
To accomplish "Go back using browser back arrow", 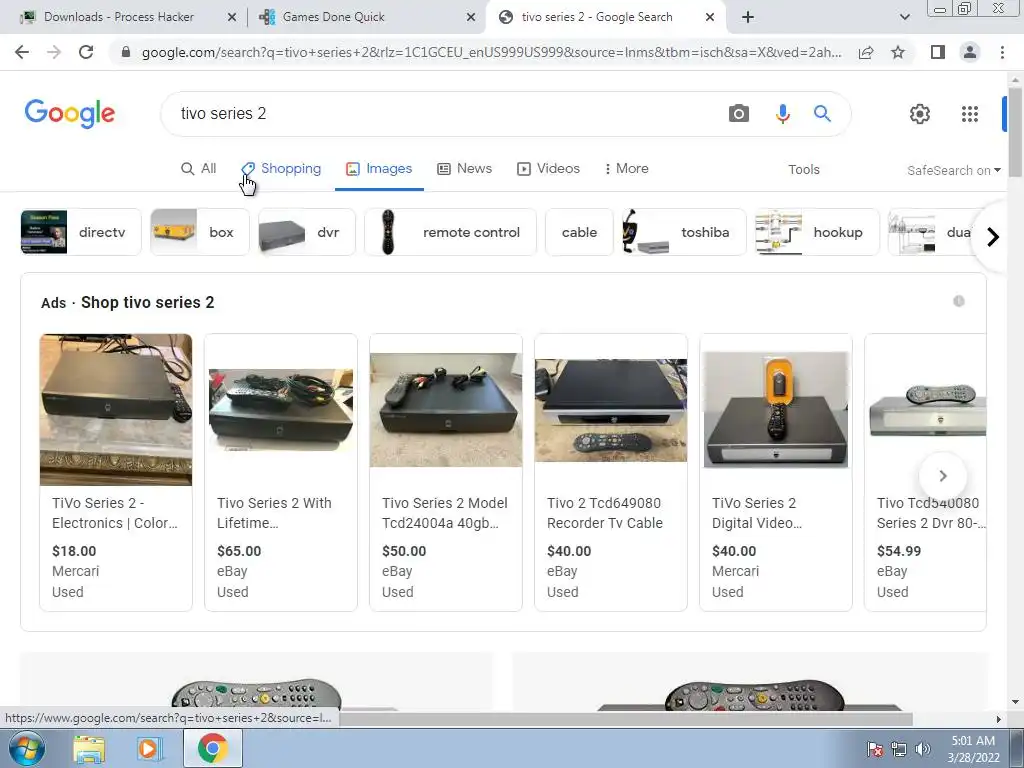I will pos(22,52).
